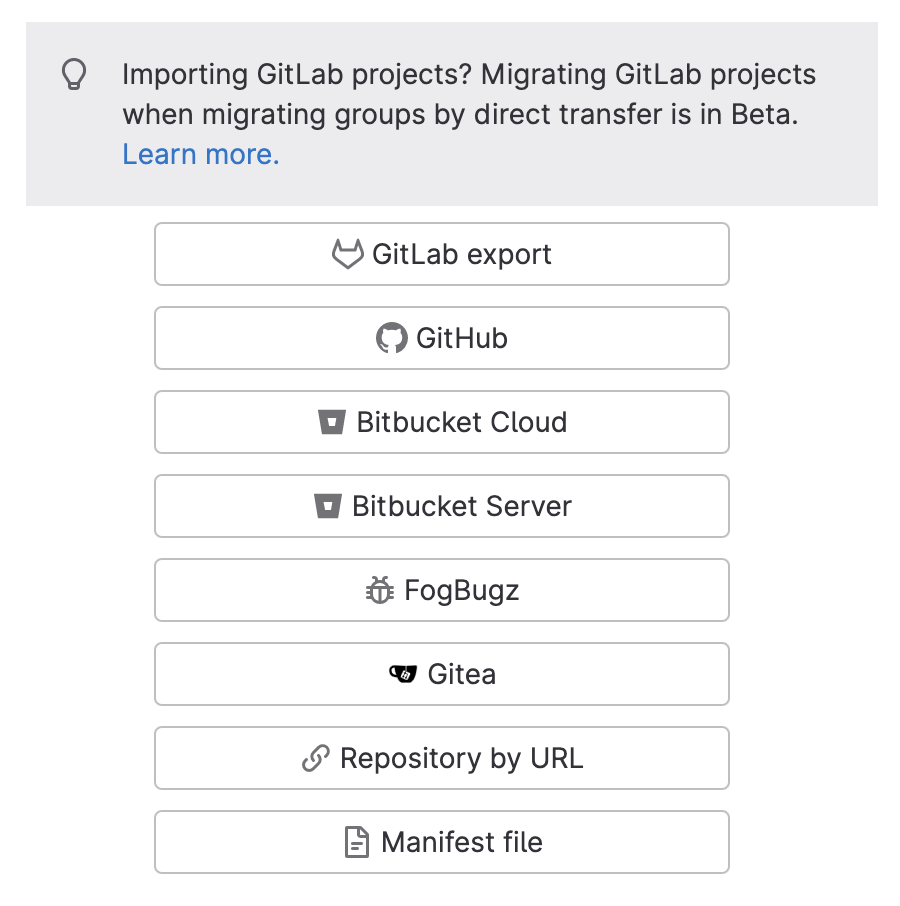Click the lightbulb icon in the info banner

[x=74, y=74]
